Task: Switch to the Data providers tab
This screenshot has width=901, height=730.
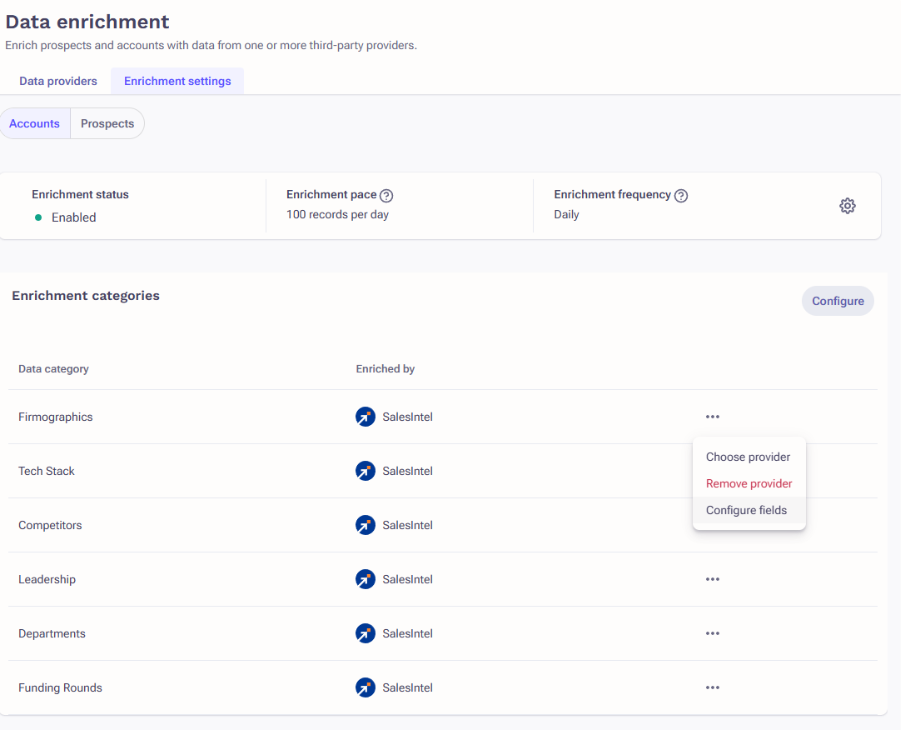Action: (x=57, y=80)
